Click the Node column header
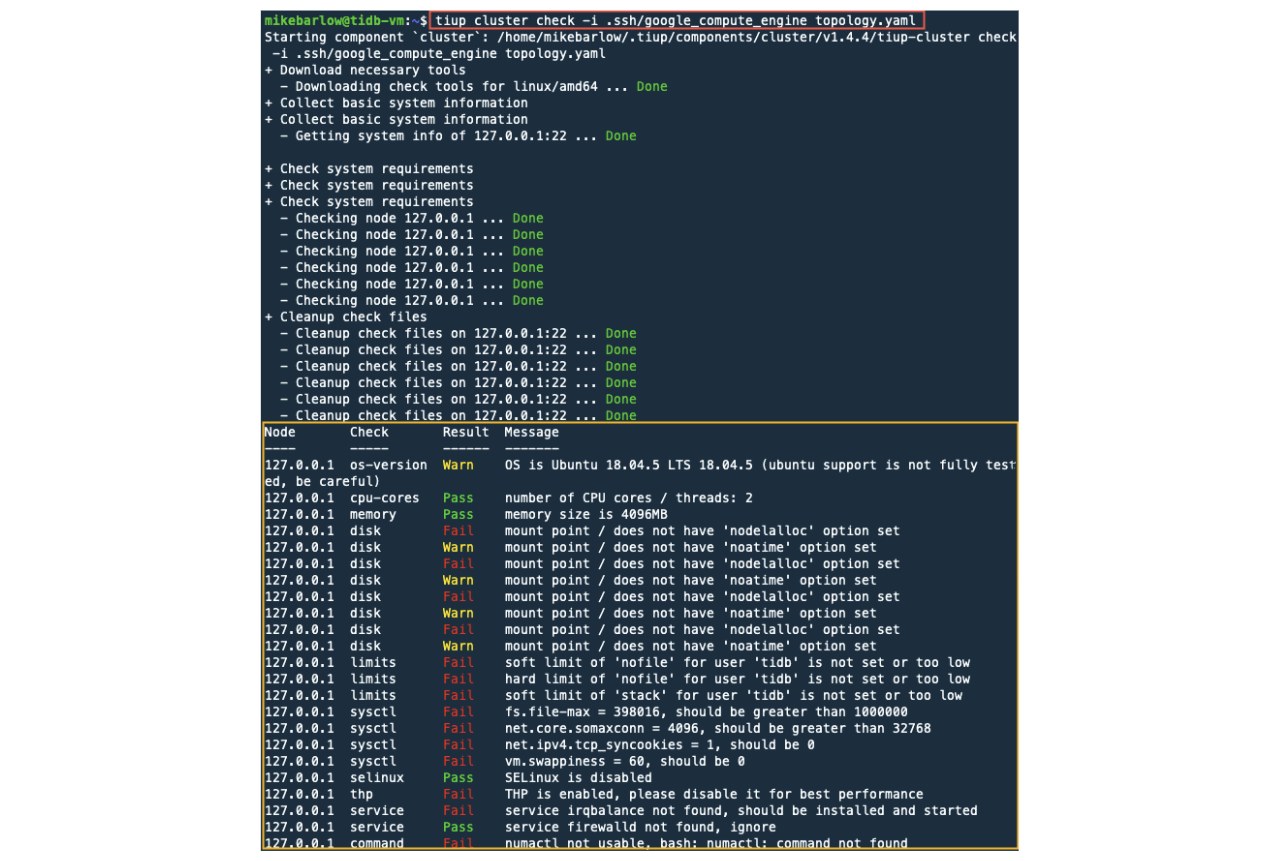The height and width of the screenshot is (861, 1288). tap(280, 431)
